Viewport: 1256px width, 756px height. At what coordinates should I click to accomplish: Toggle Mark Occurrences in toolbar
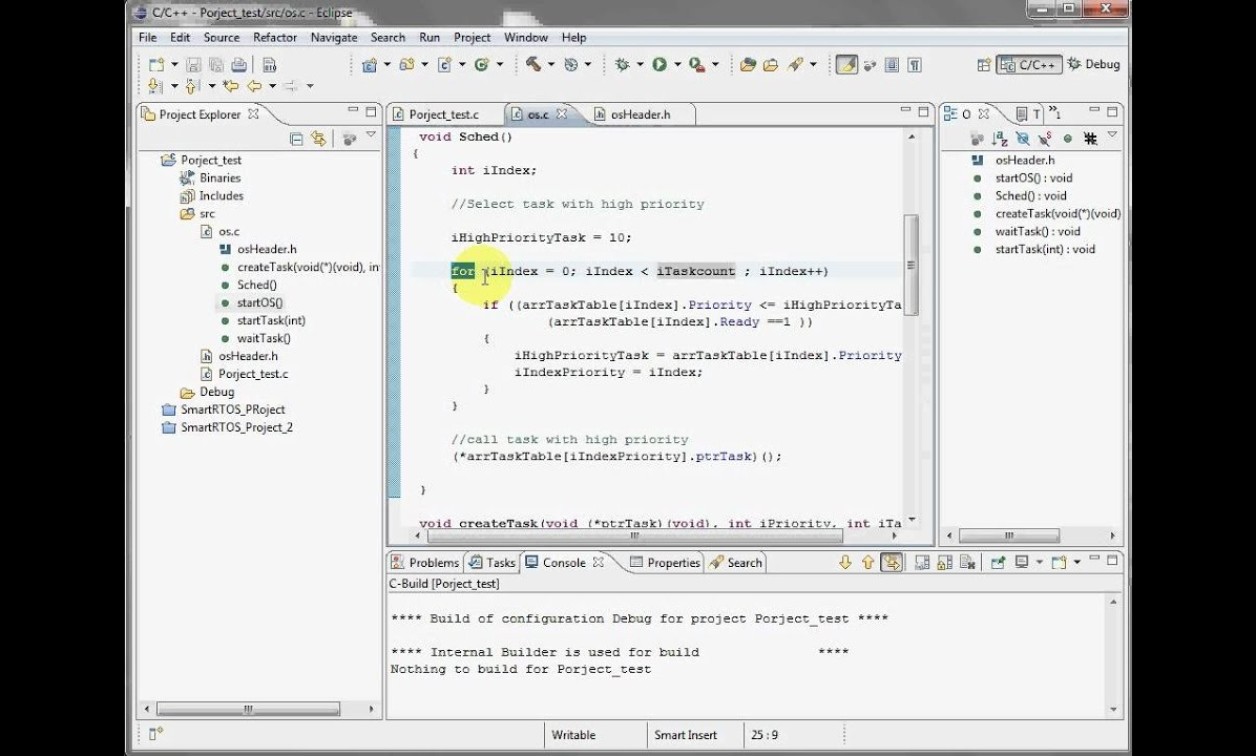click(x=847, y=65)
